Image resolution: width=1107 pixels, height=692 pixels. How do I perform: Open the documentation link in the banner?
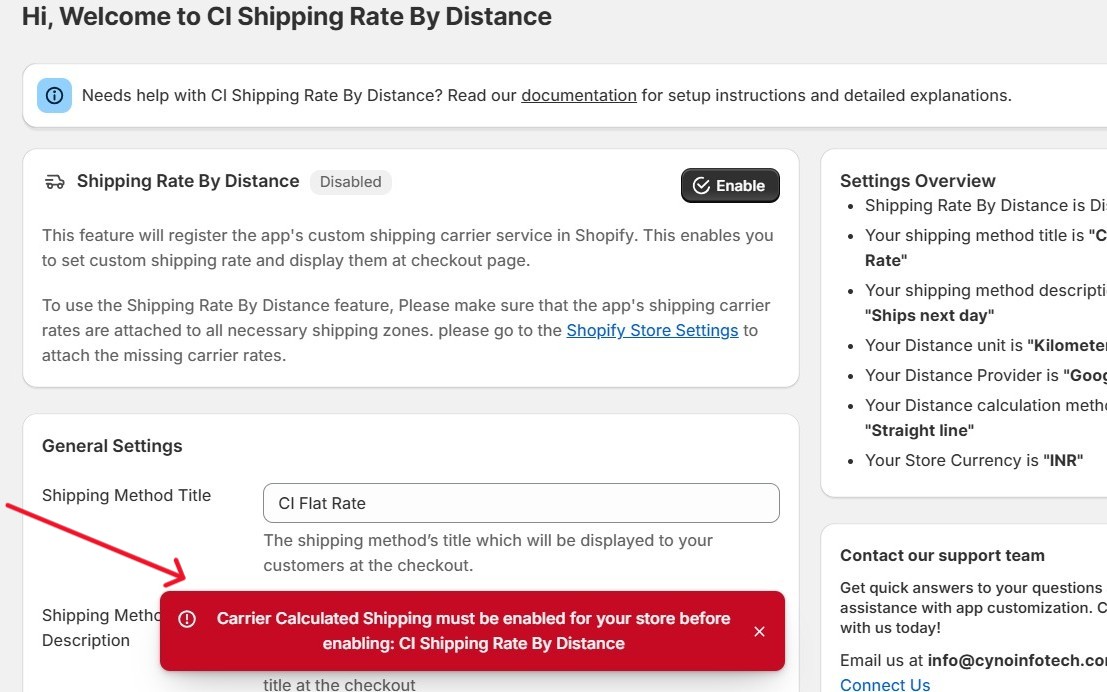578,96
